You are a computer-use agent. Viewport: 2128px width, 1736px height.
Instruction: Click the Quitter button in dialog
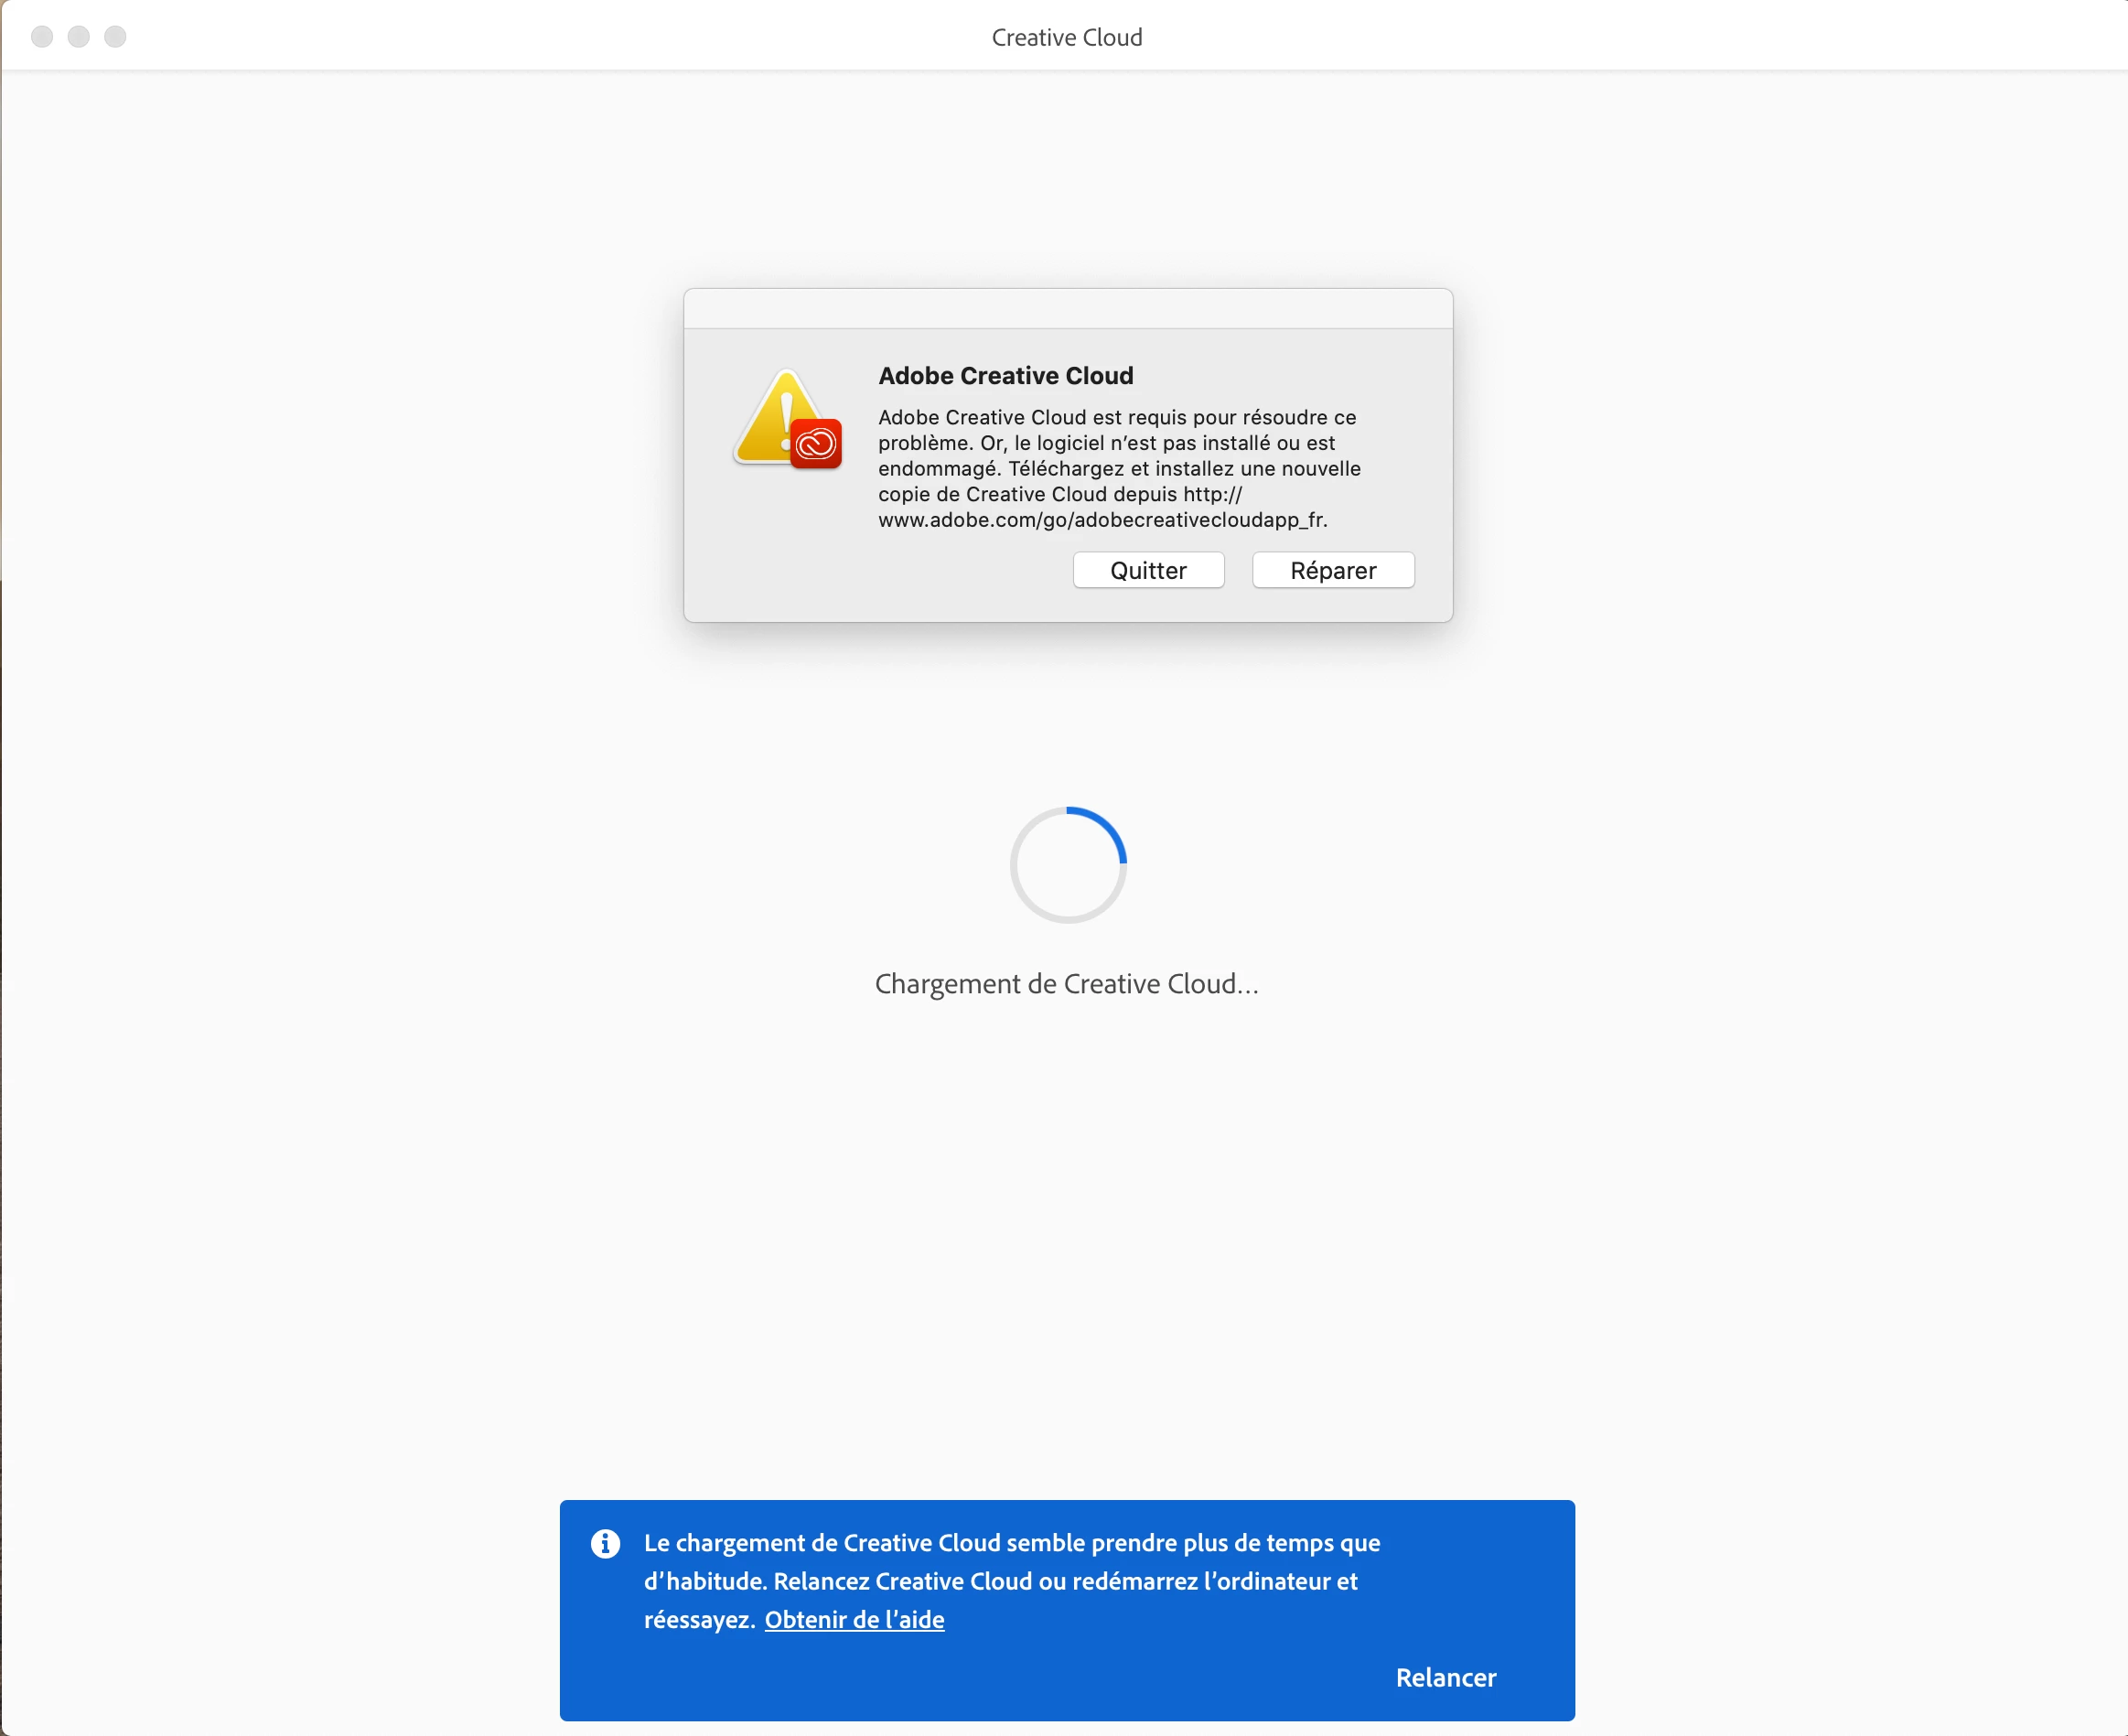click(x=1148, y=570)
